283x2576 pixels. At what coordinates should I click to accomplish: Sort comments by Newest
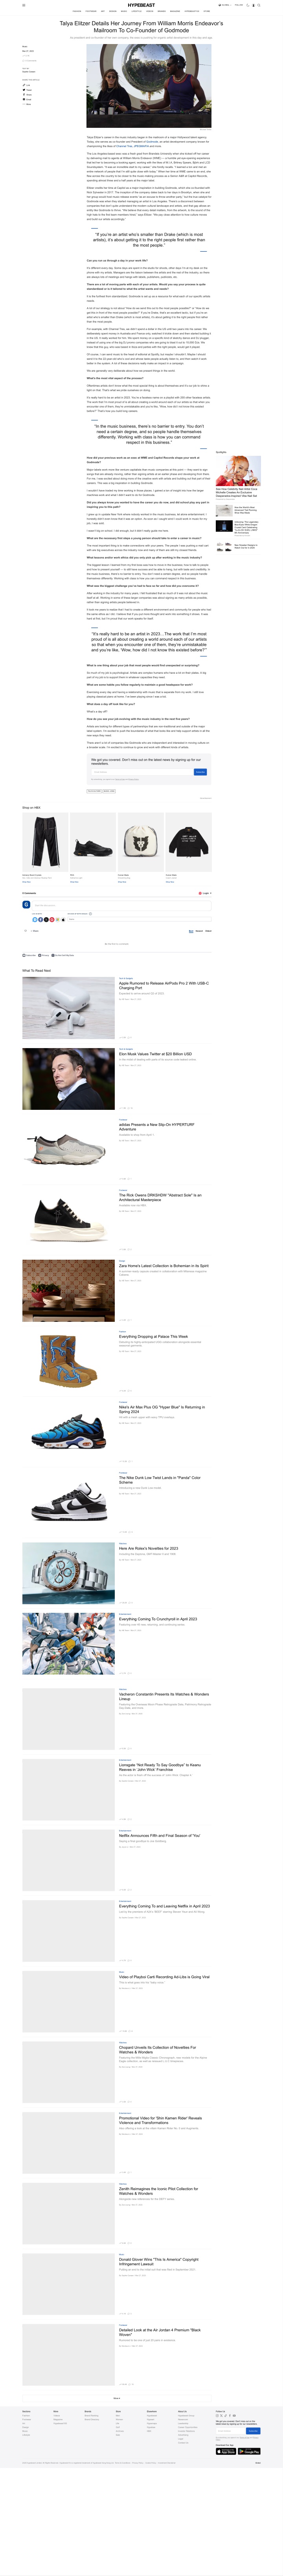click(198, 930)
